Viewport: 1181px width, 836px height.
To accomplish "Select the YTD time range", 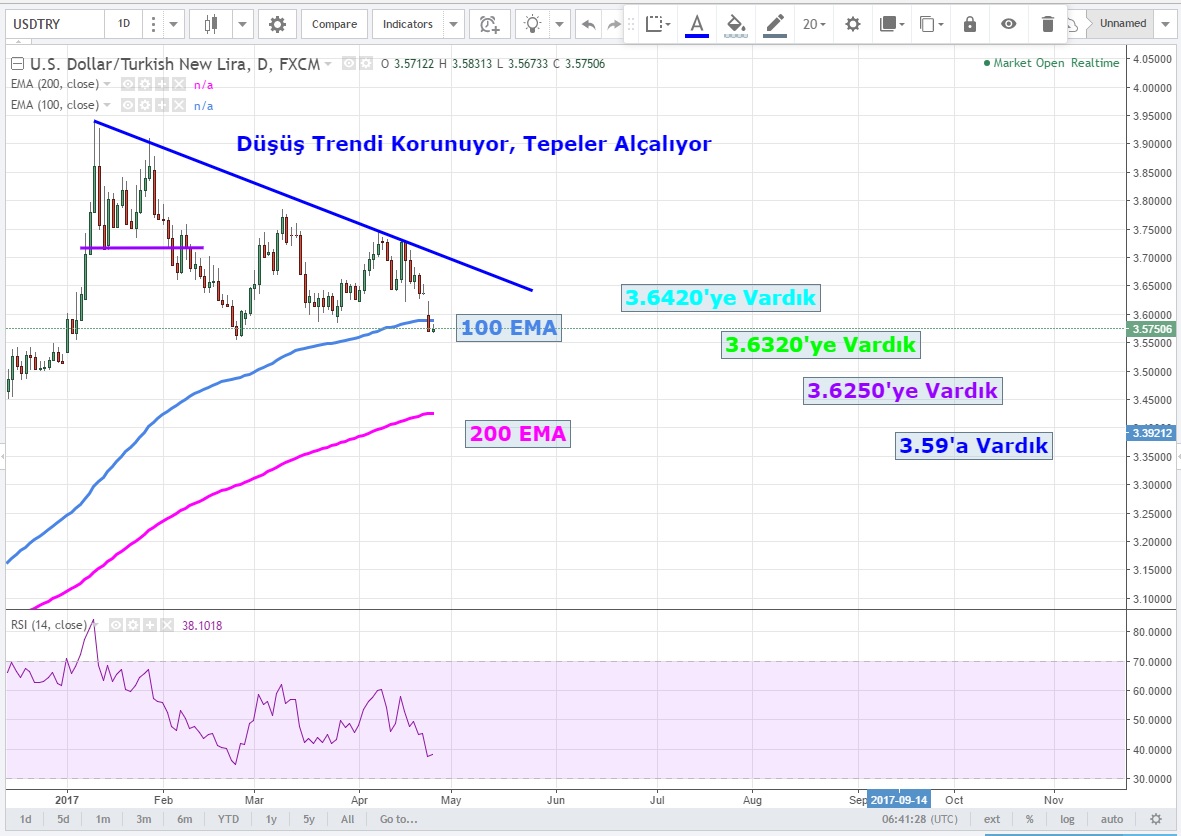I will (x=227, y=819).
